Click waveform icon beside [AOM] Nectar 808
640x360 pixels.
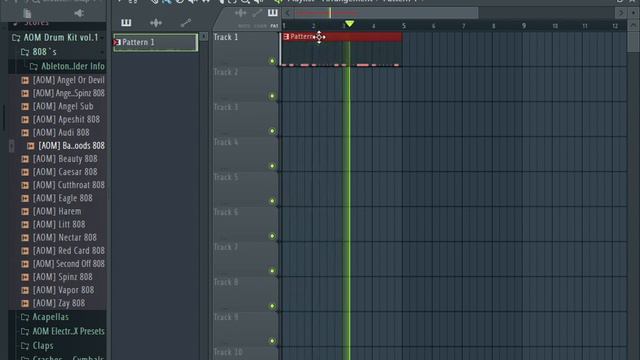pyautogui.click(x=25, y=238)
